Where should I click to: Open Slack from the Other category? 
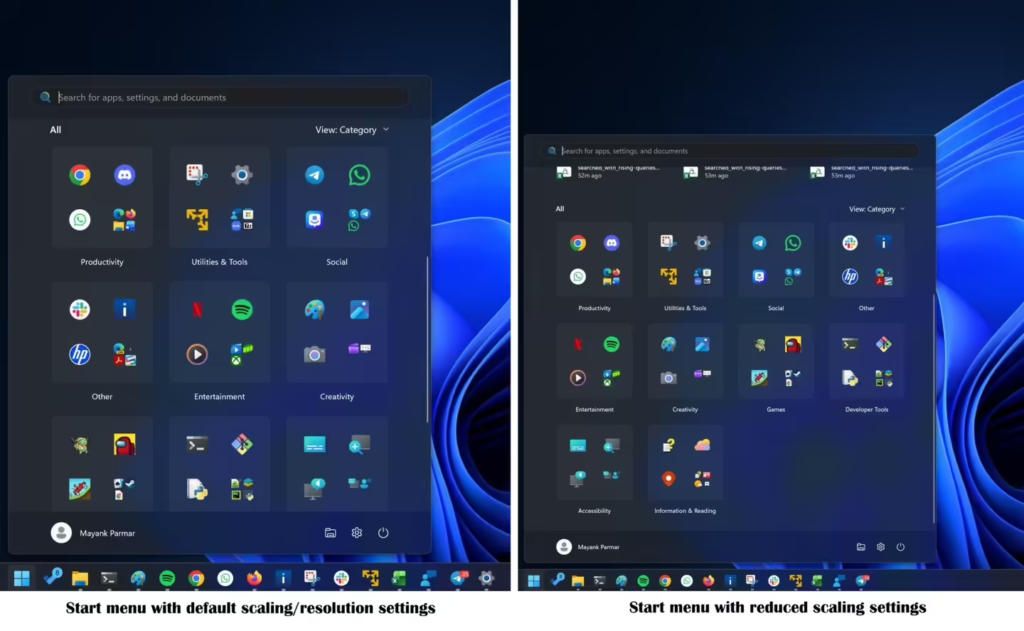(x=79, y=309)
